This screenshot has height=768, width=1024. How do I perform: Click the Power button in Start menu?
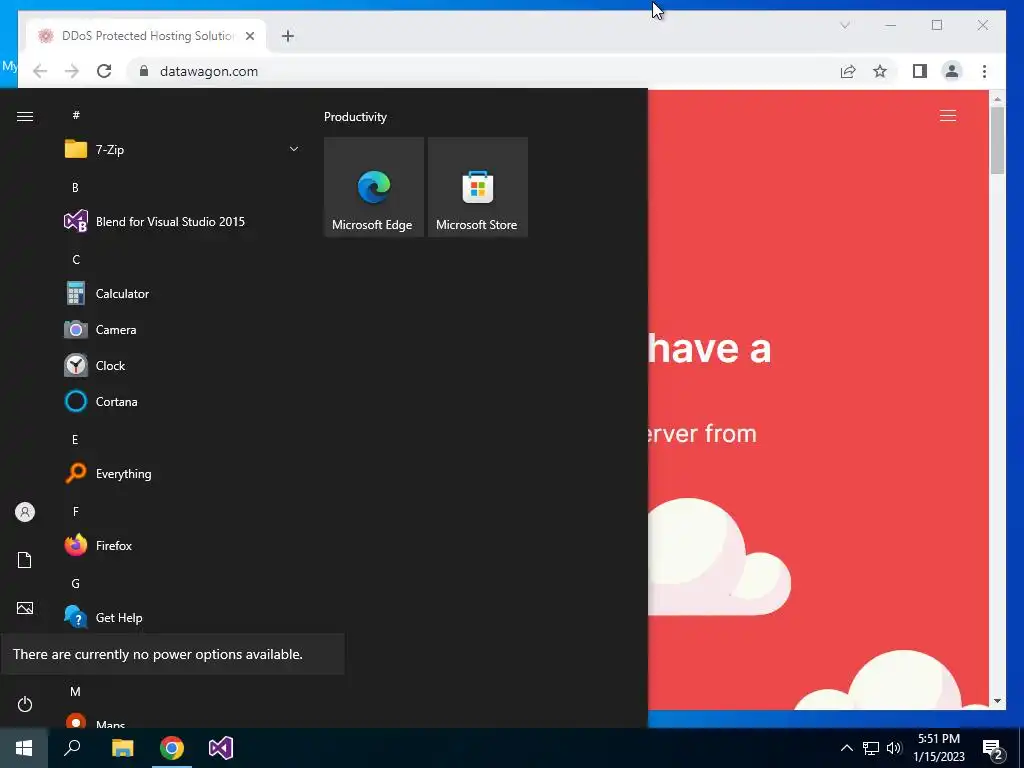click(25, 704)
